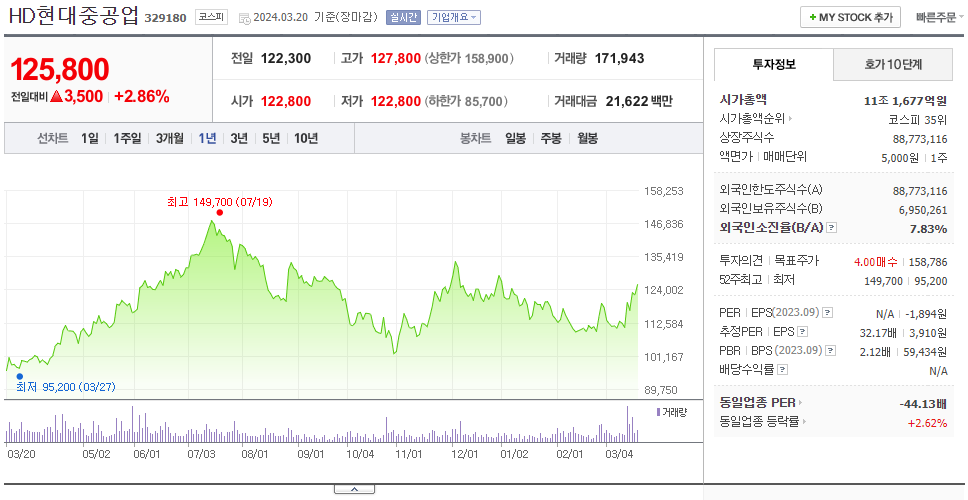Click the 동일업종 PER value -44.13배
Viewport: 968px width, 500px height.
[x=924, y=404]
